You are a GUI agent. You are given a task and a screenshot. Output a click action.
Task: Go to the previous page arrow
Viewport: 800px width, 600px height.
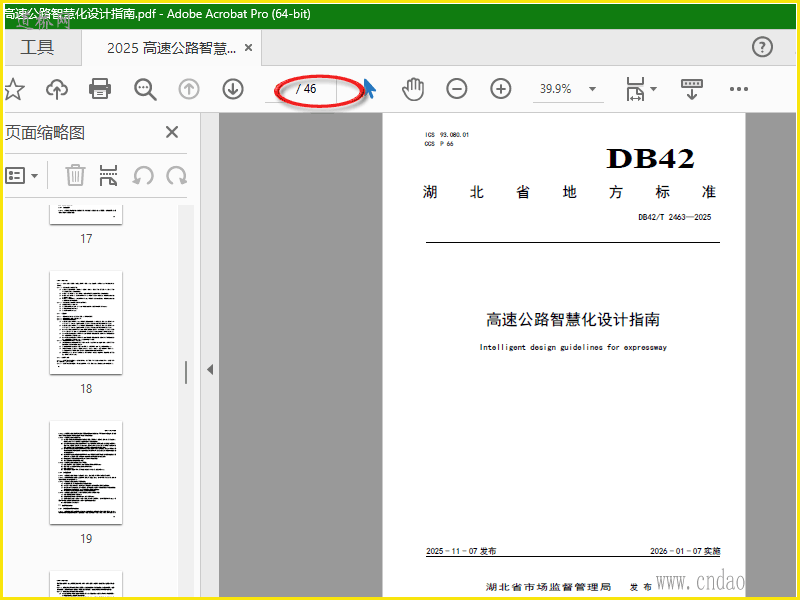pos(189,89)
